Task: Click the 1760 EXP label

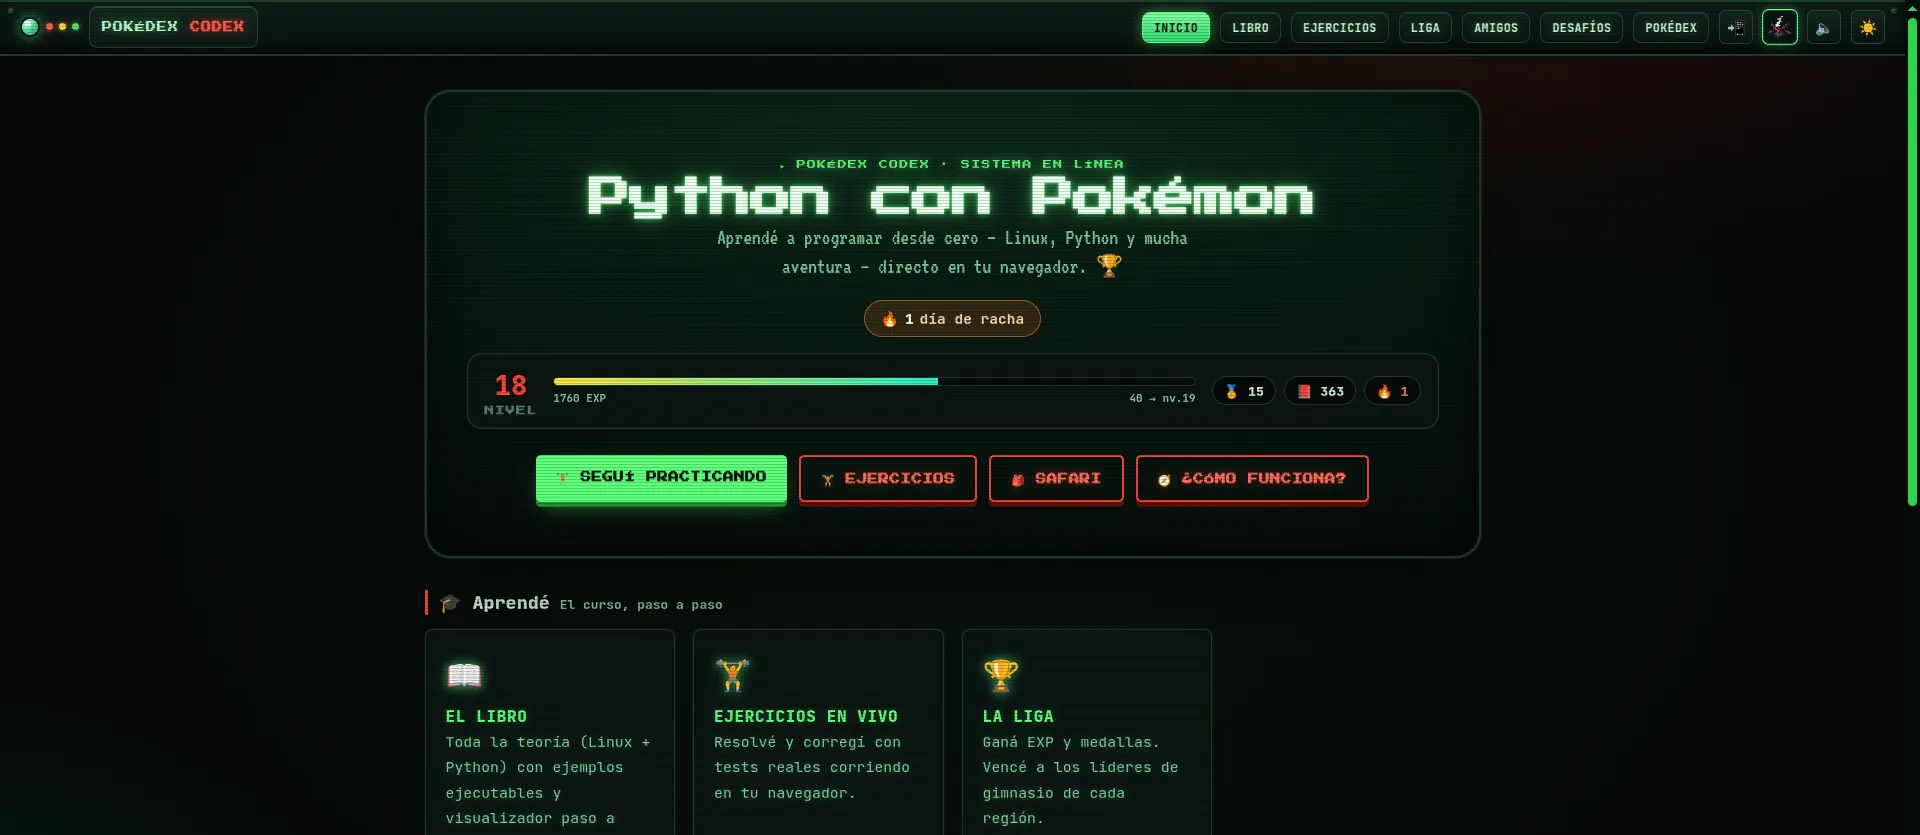Action: pyautogui.click(x=579, y=398)
